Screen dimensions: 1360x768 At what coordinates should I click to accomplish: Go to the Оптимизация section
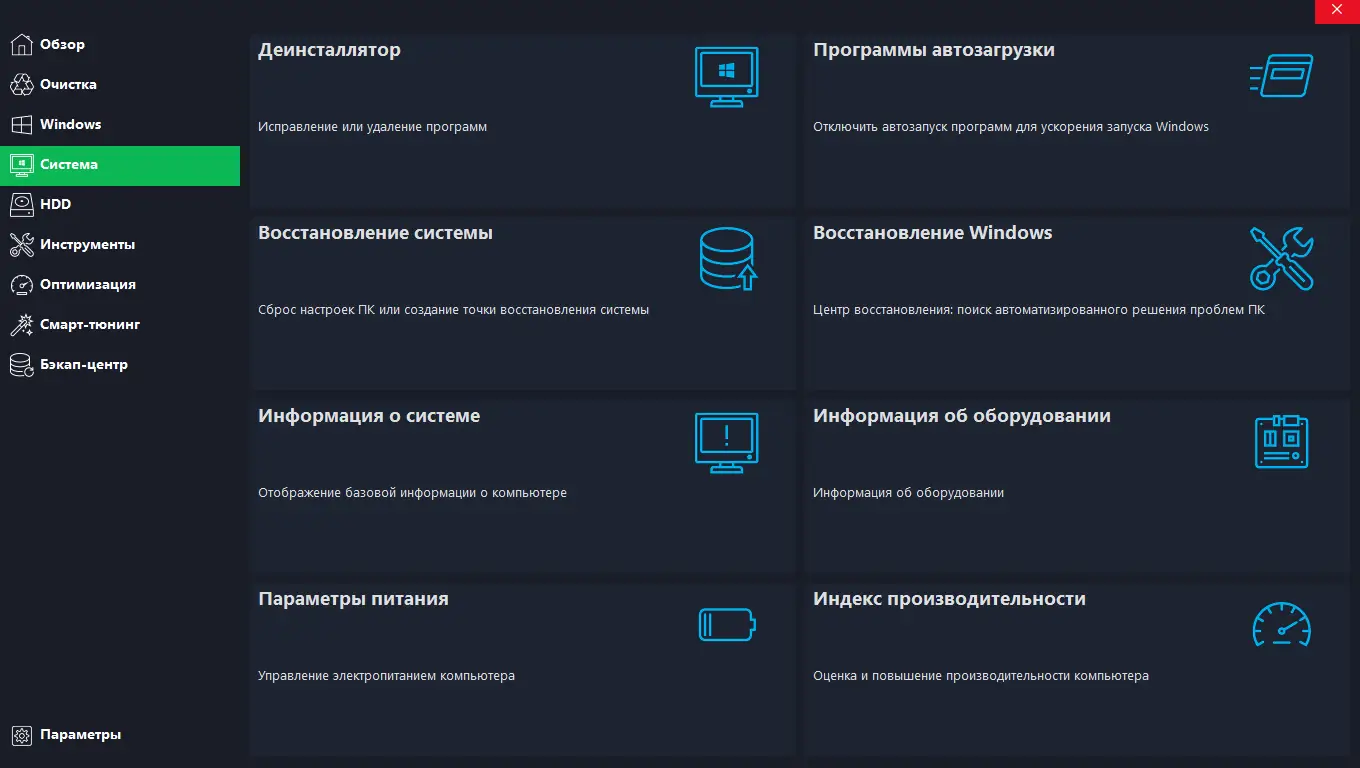click(120, 285)
